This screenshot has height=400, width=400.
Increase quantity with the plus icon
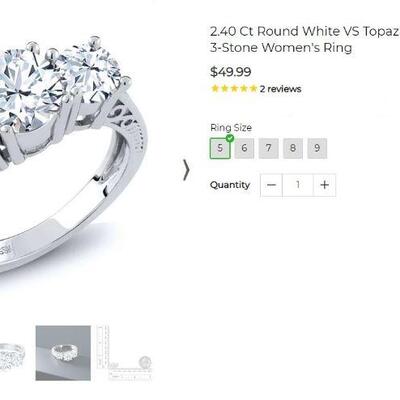click(x=324, y=185)
